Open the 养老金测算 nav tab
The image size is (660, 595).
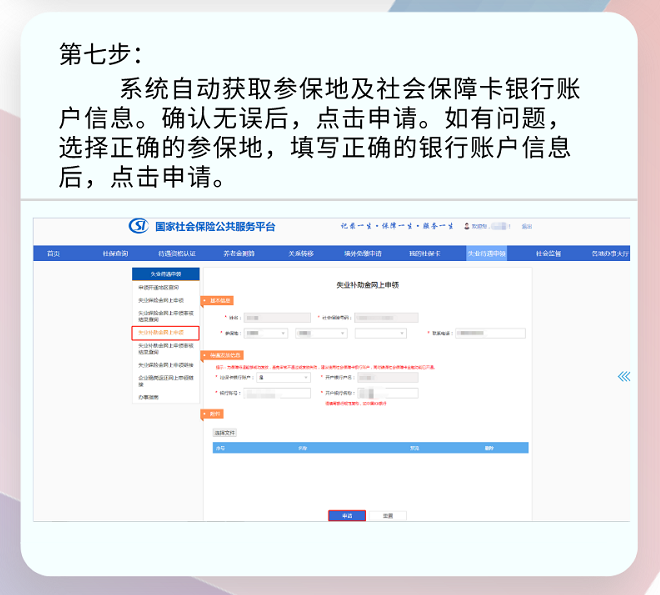click(239, 253)
